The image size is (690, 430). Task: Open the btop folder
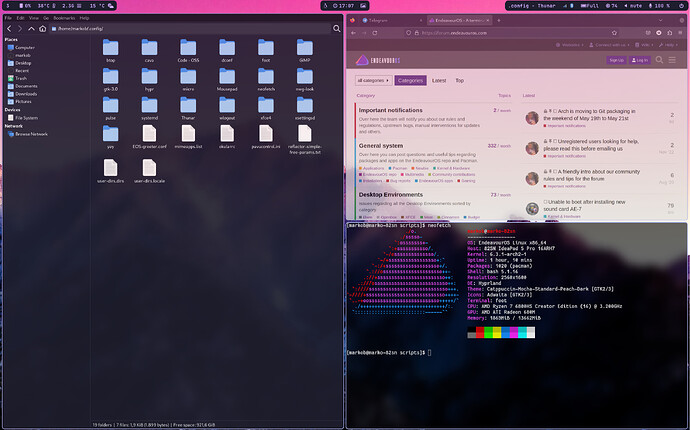[x=110, y=51]
